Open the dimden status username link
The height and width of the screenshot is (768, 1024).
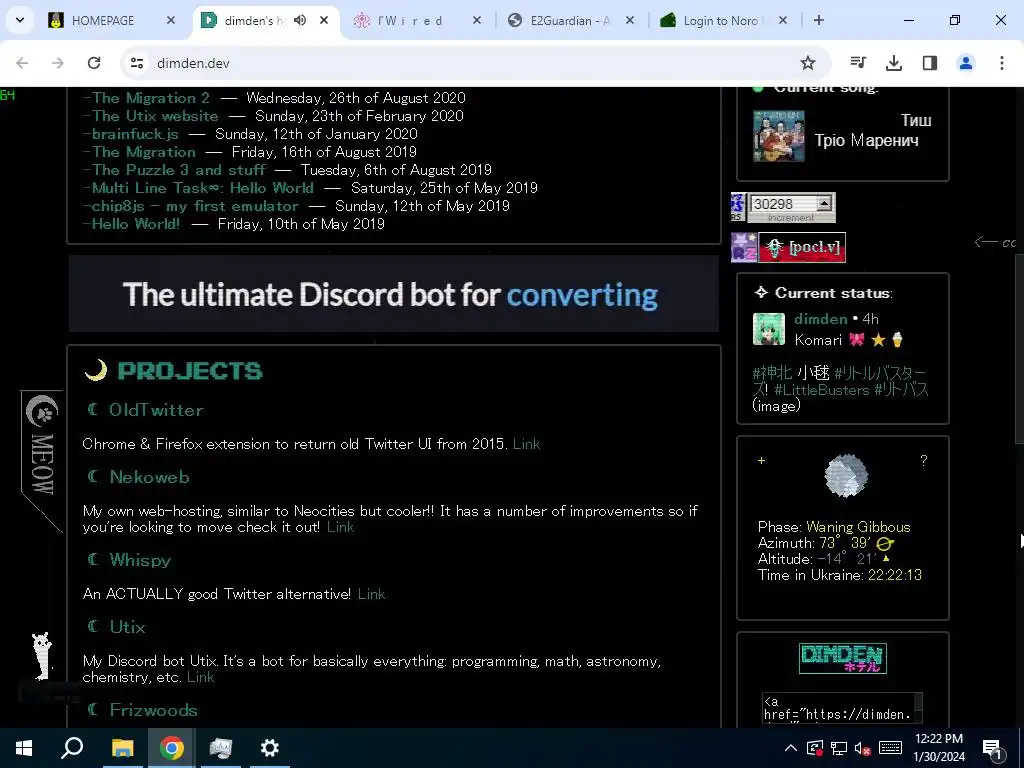tap(821, 319)
